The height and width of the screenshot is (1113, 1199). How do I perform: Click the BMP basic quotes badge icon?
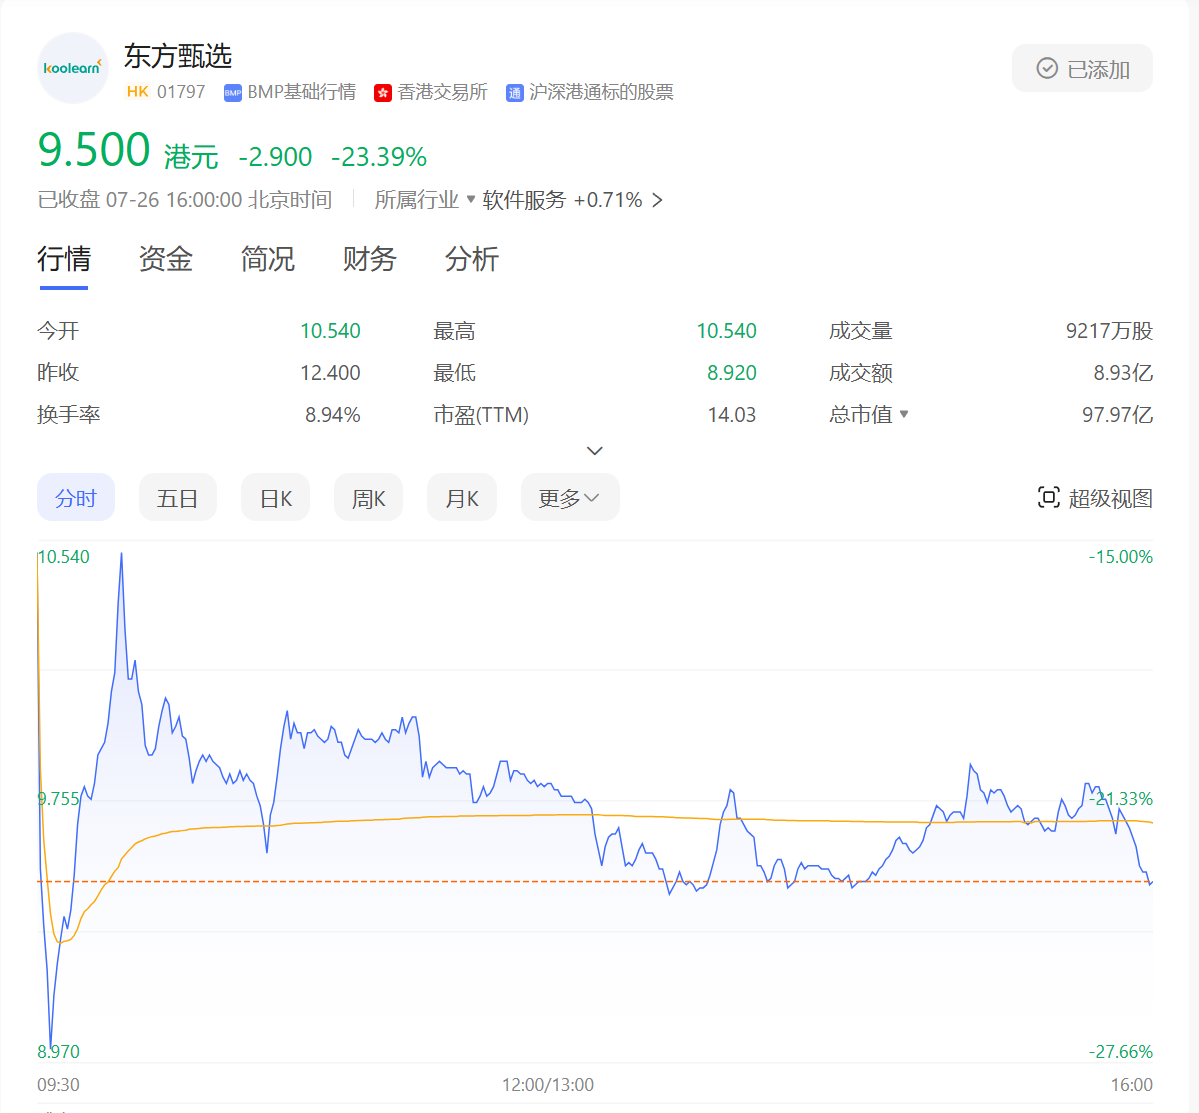click(233, 93)
